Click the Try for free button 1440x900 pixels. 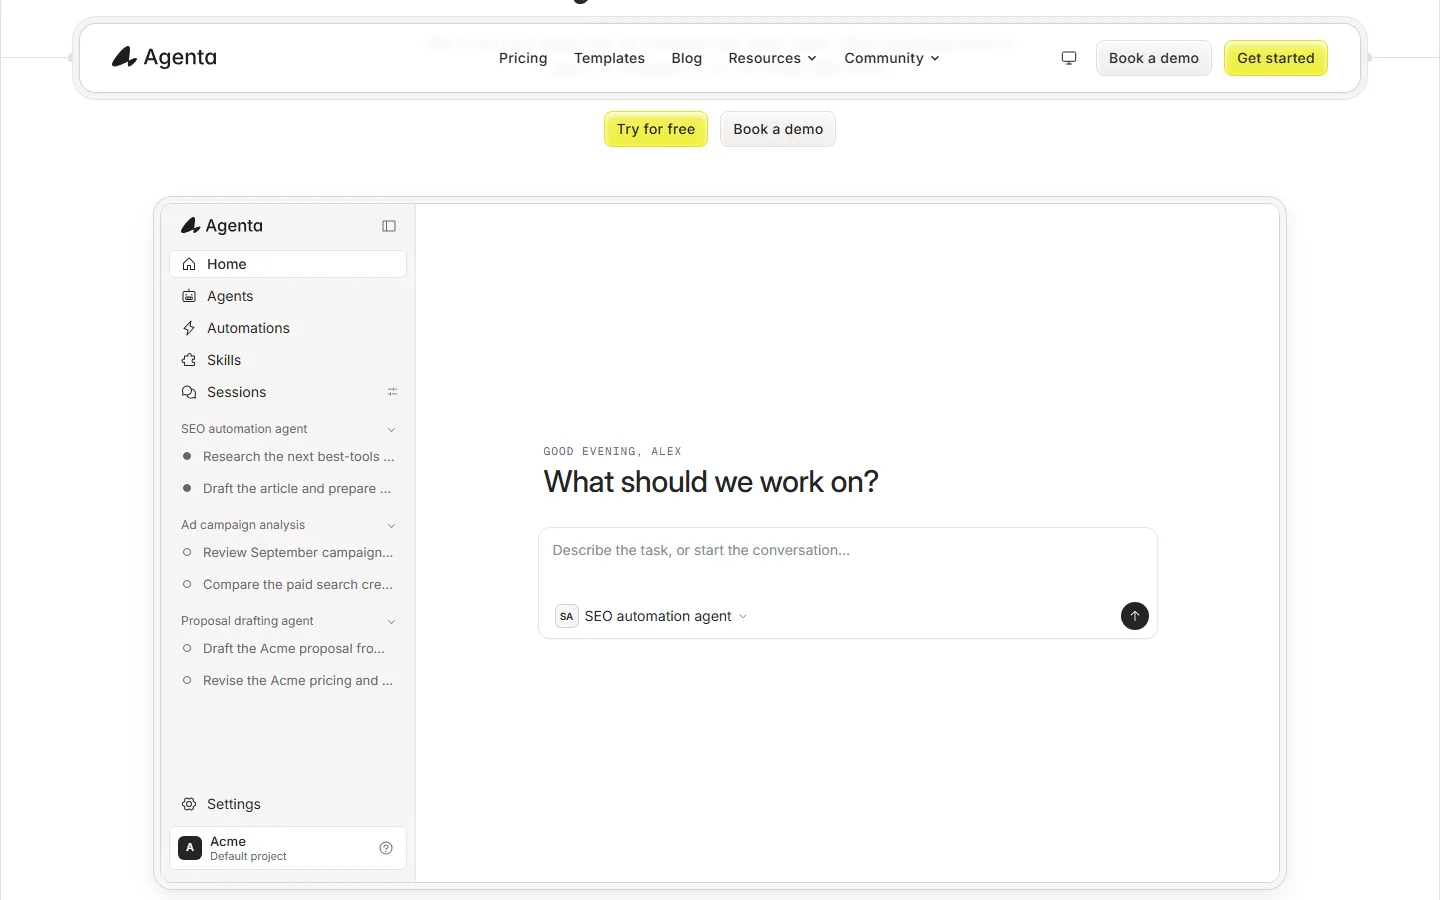click(x=656, y=129)
